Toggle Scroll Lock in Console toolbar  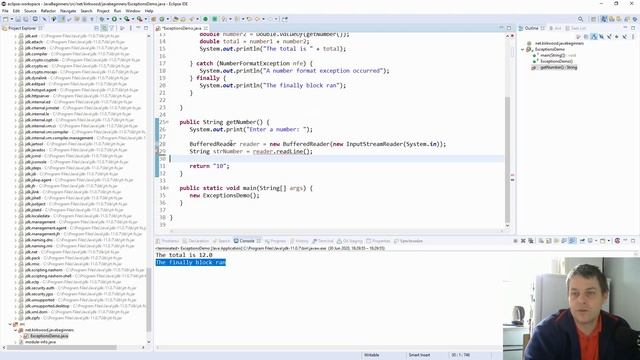pos(548,241)
